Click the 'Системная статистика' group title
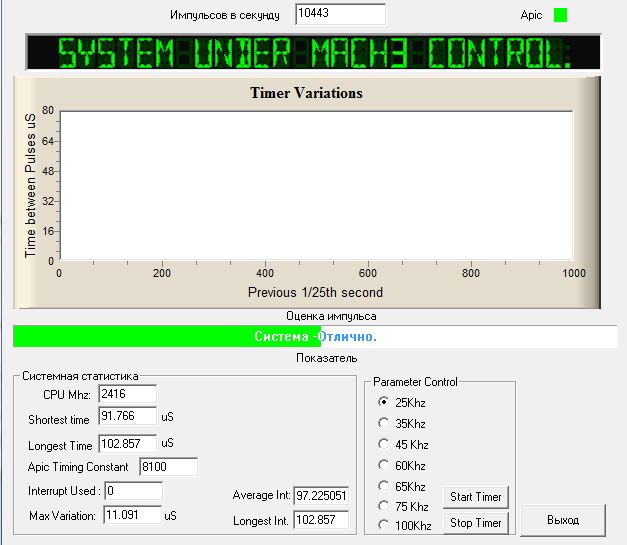The image size is (627, 545). click(80, 376)
